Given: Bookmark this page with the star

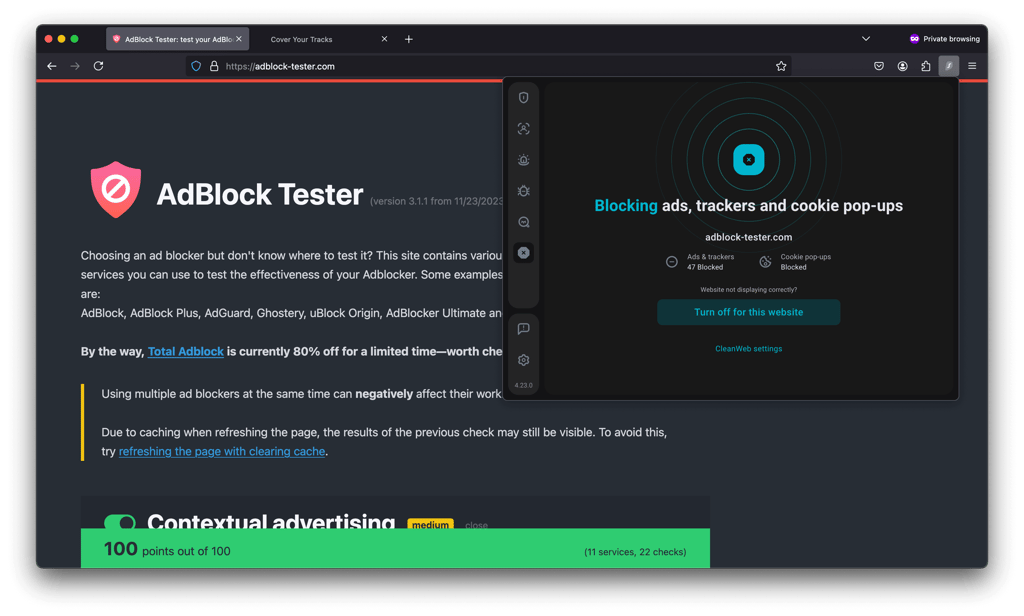Looking at the screenshot, I should coord(781,66).
